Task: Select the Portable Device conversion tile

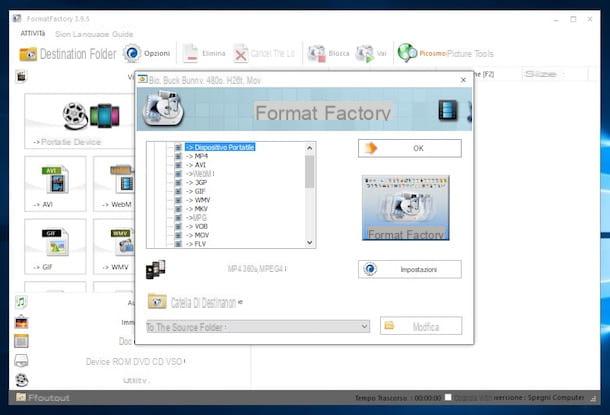Action: tap(79, 121)
